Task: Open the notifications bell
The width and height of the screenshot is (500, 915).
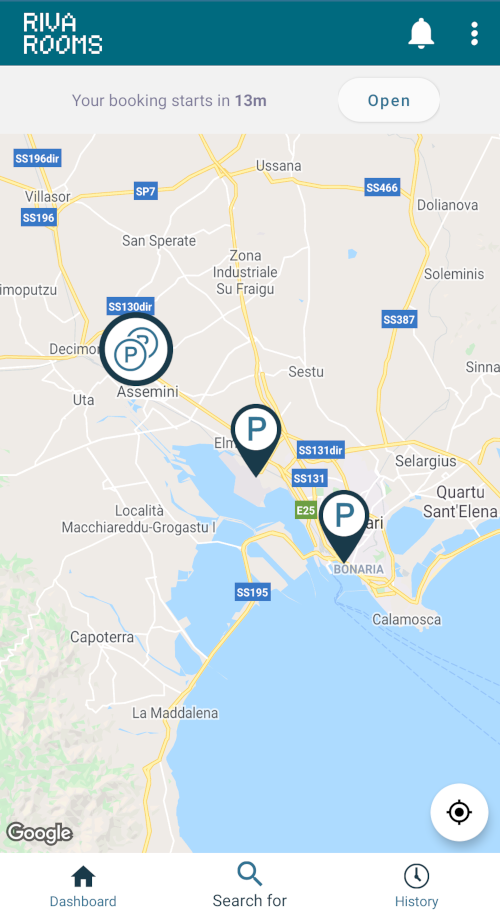Action: [421, 33]
